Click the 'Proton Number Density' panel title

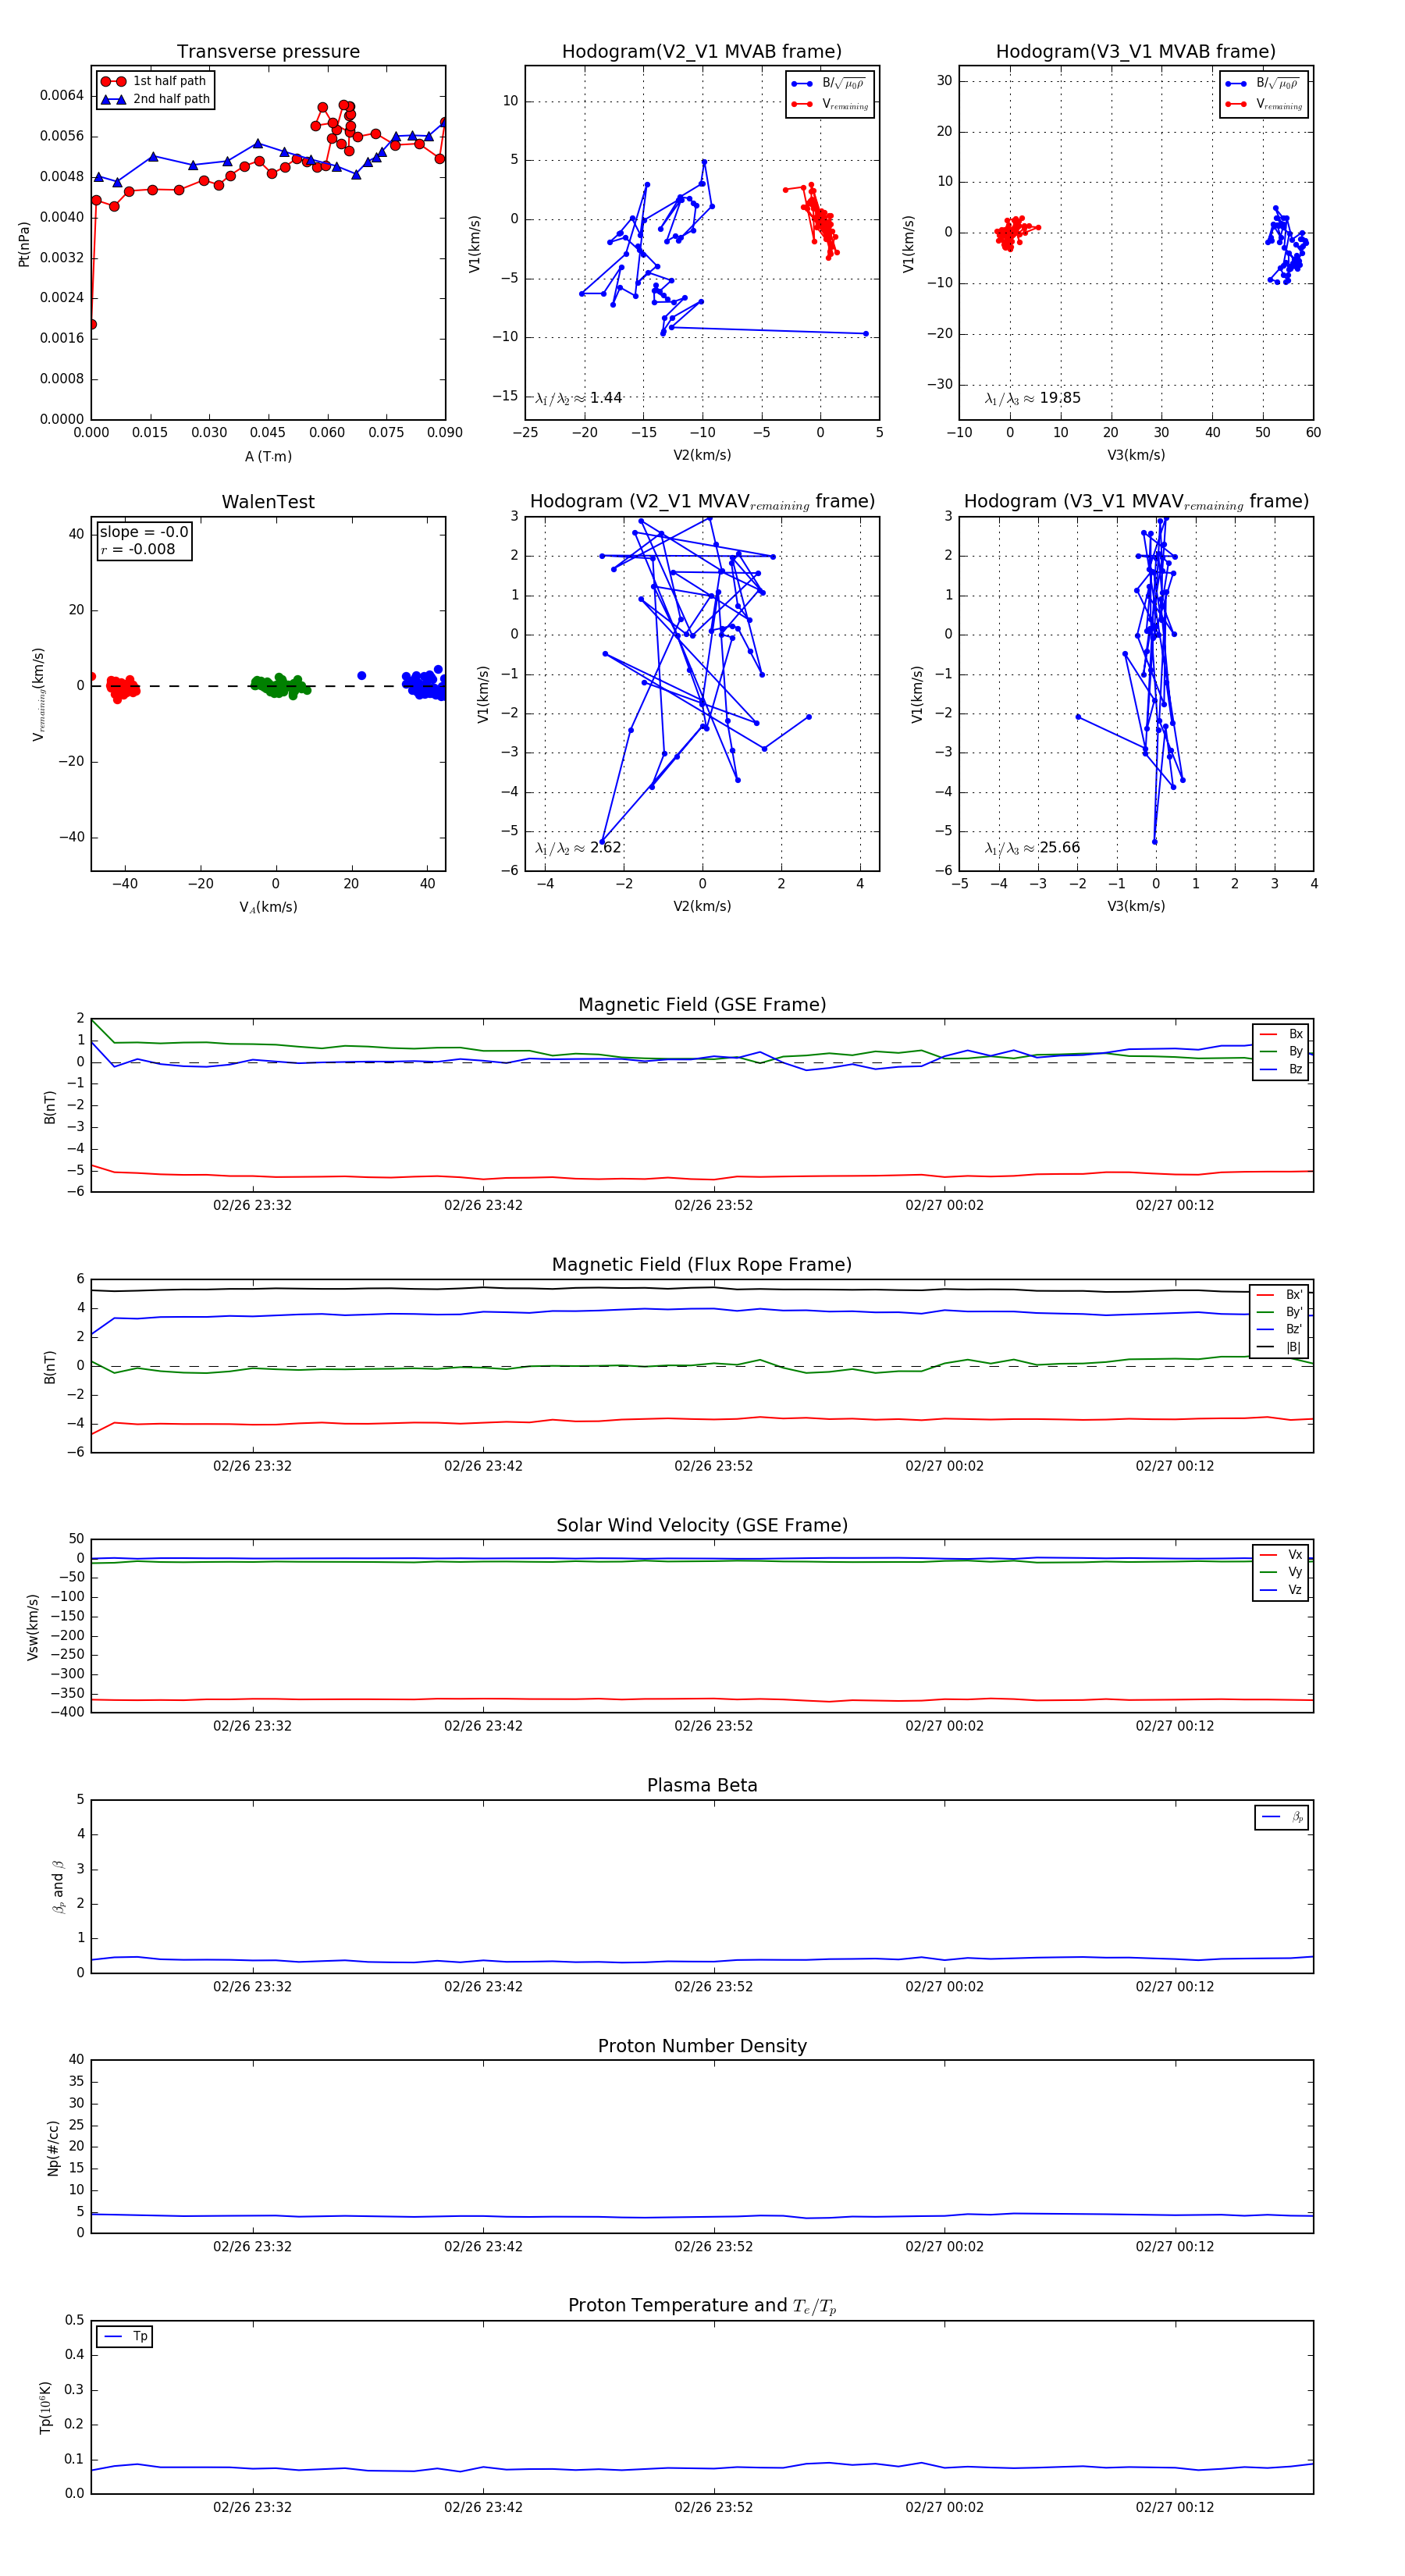tap(702, 2046)
